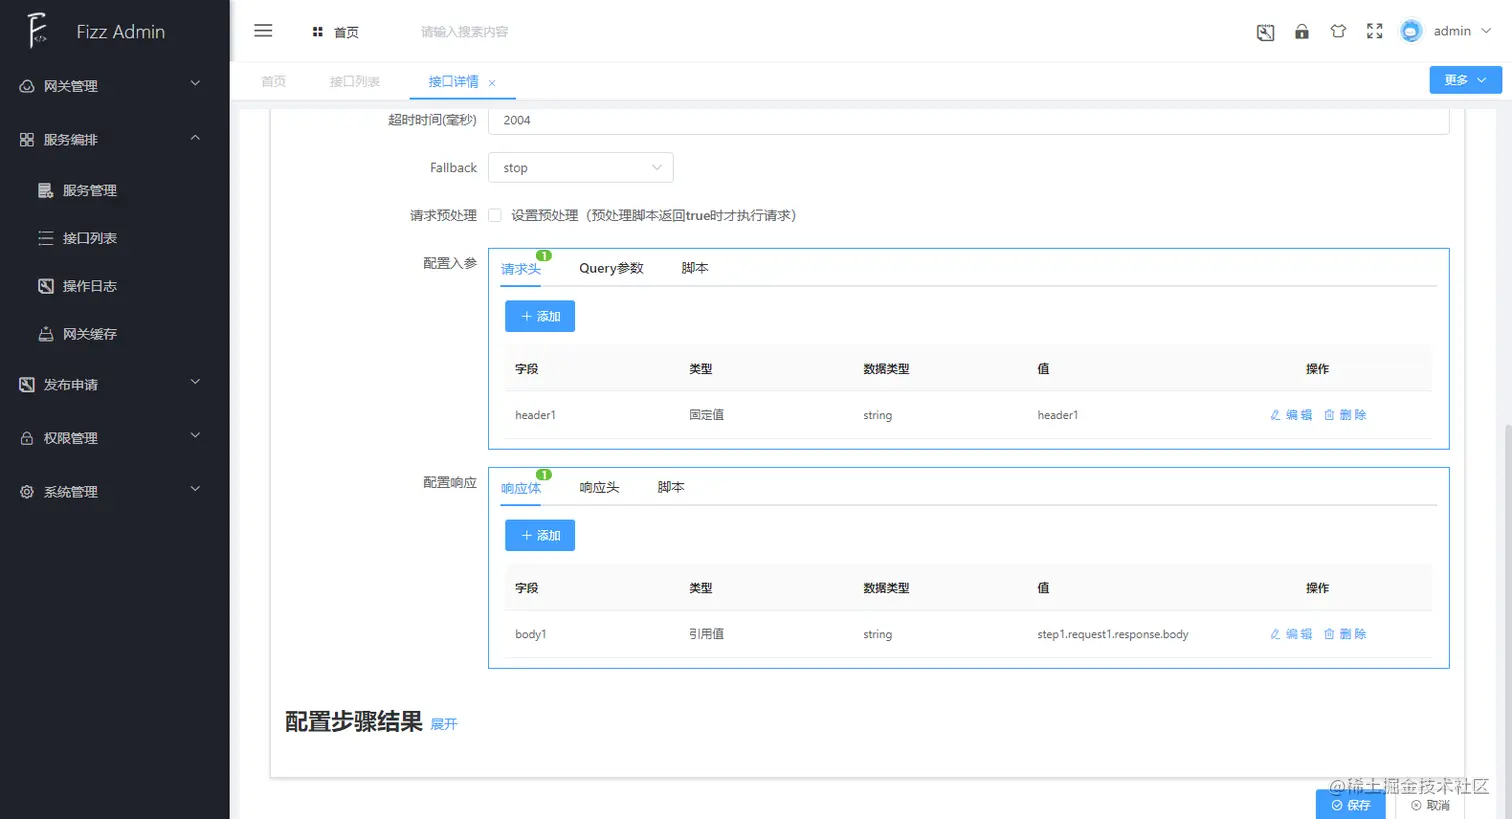Open the 脚本 tab under 配置响应
This screenshot has width=1512, height=819.
point(671,487)
